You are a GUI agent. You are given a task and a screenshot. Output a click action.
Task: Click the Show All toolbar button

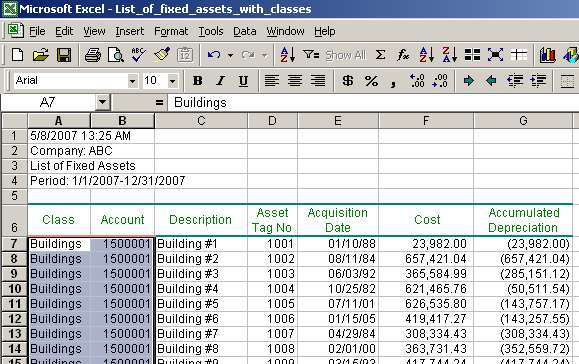pos(346,55)
